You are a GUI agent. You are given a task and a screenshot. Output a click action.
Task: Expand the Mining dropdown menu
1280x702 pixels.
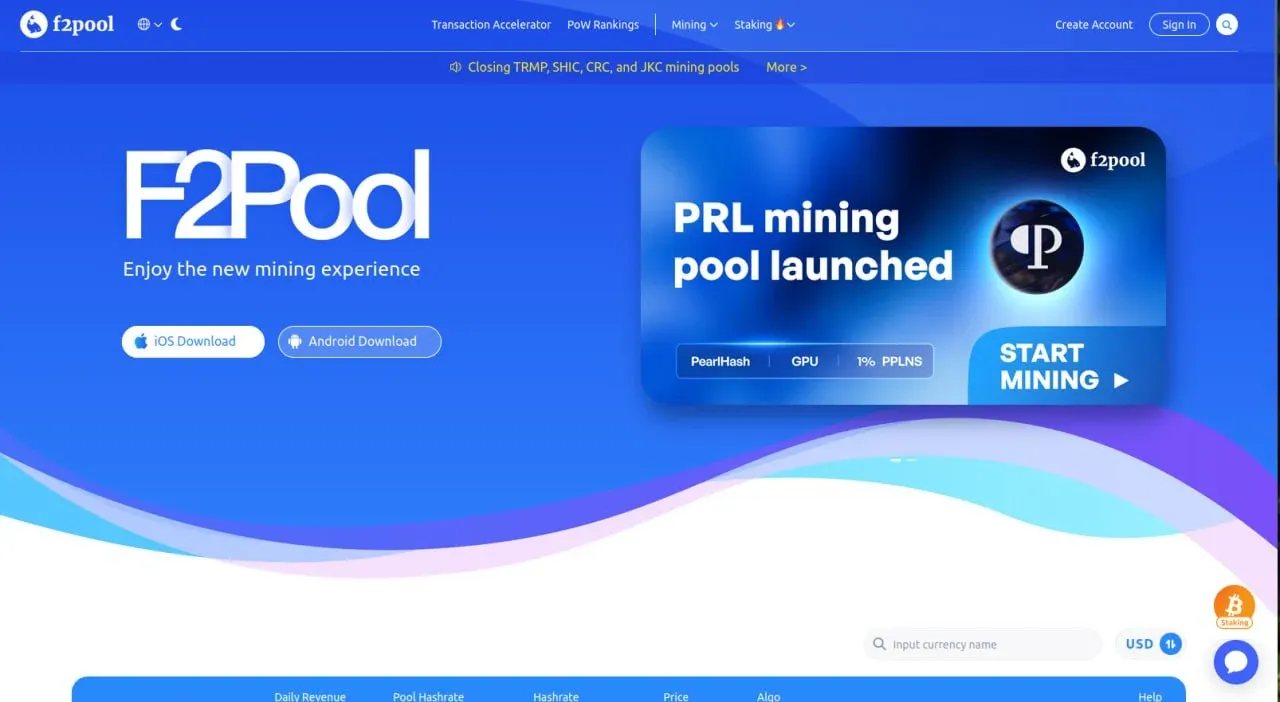click(x=694, y=25)
